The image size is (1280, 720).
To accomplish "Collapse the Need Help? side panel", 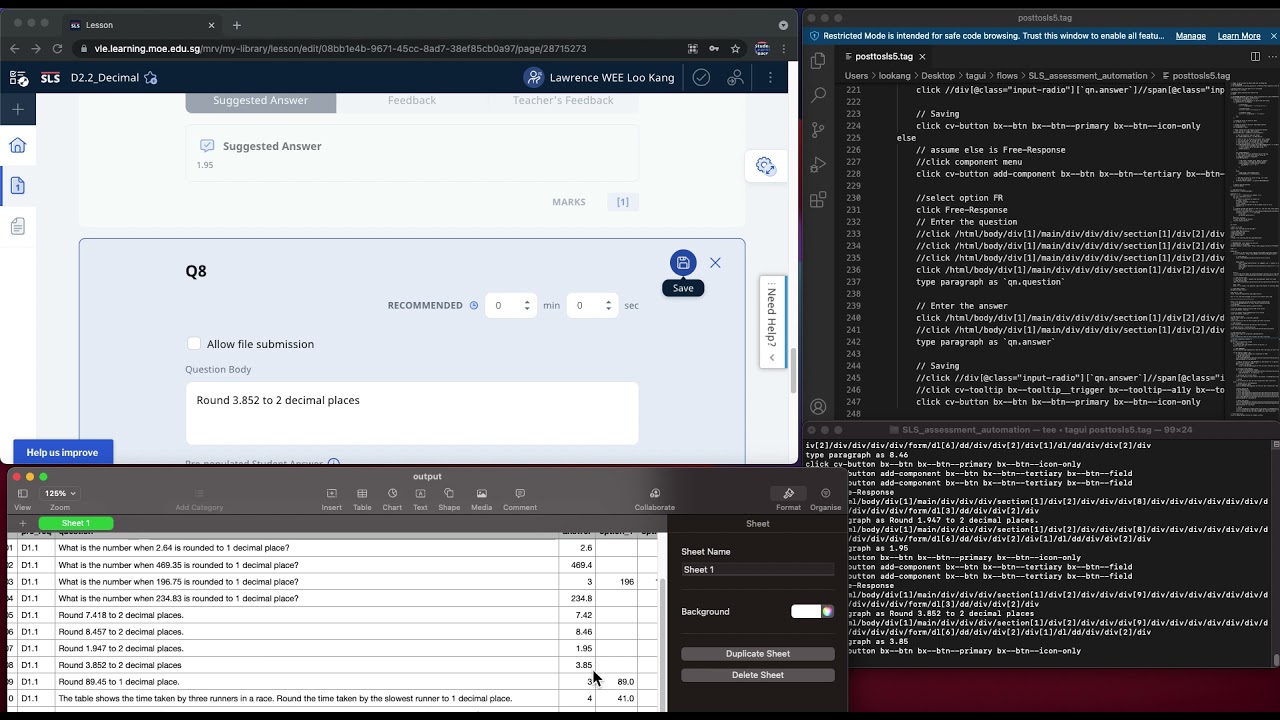I will [772, 357].
